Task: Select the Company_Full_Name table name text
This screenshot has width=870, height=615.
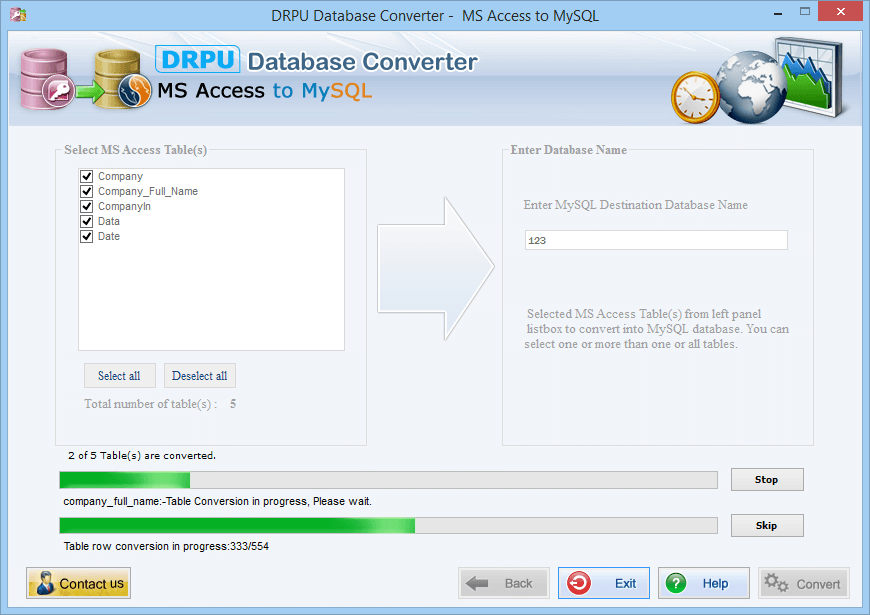Action: pos(148,191)
